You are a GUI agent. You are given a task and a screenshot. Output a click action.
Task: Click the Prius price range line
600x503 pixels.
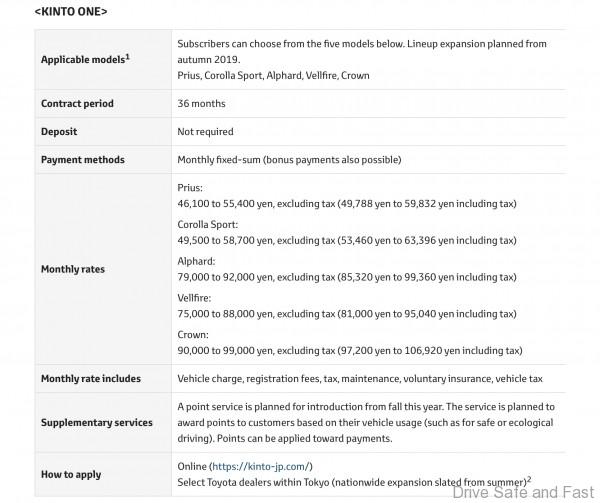pyautogui.click(x=346, y=203)
